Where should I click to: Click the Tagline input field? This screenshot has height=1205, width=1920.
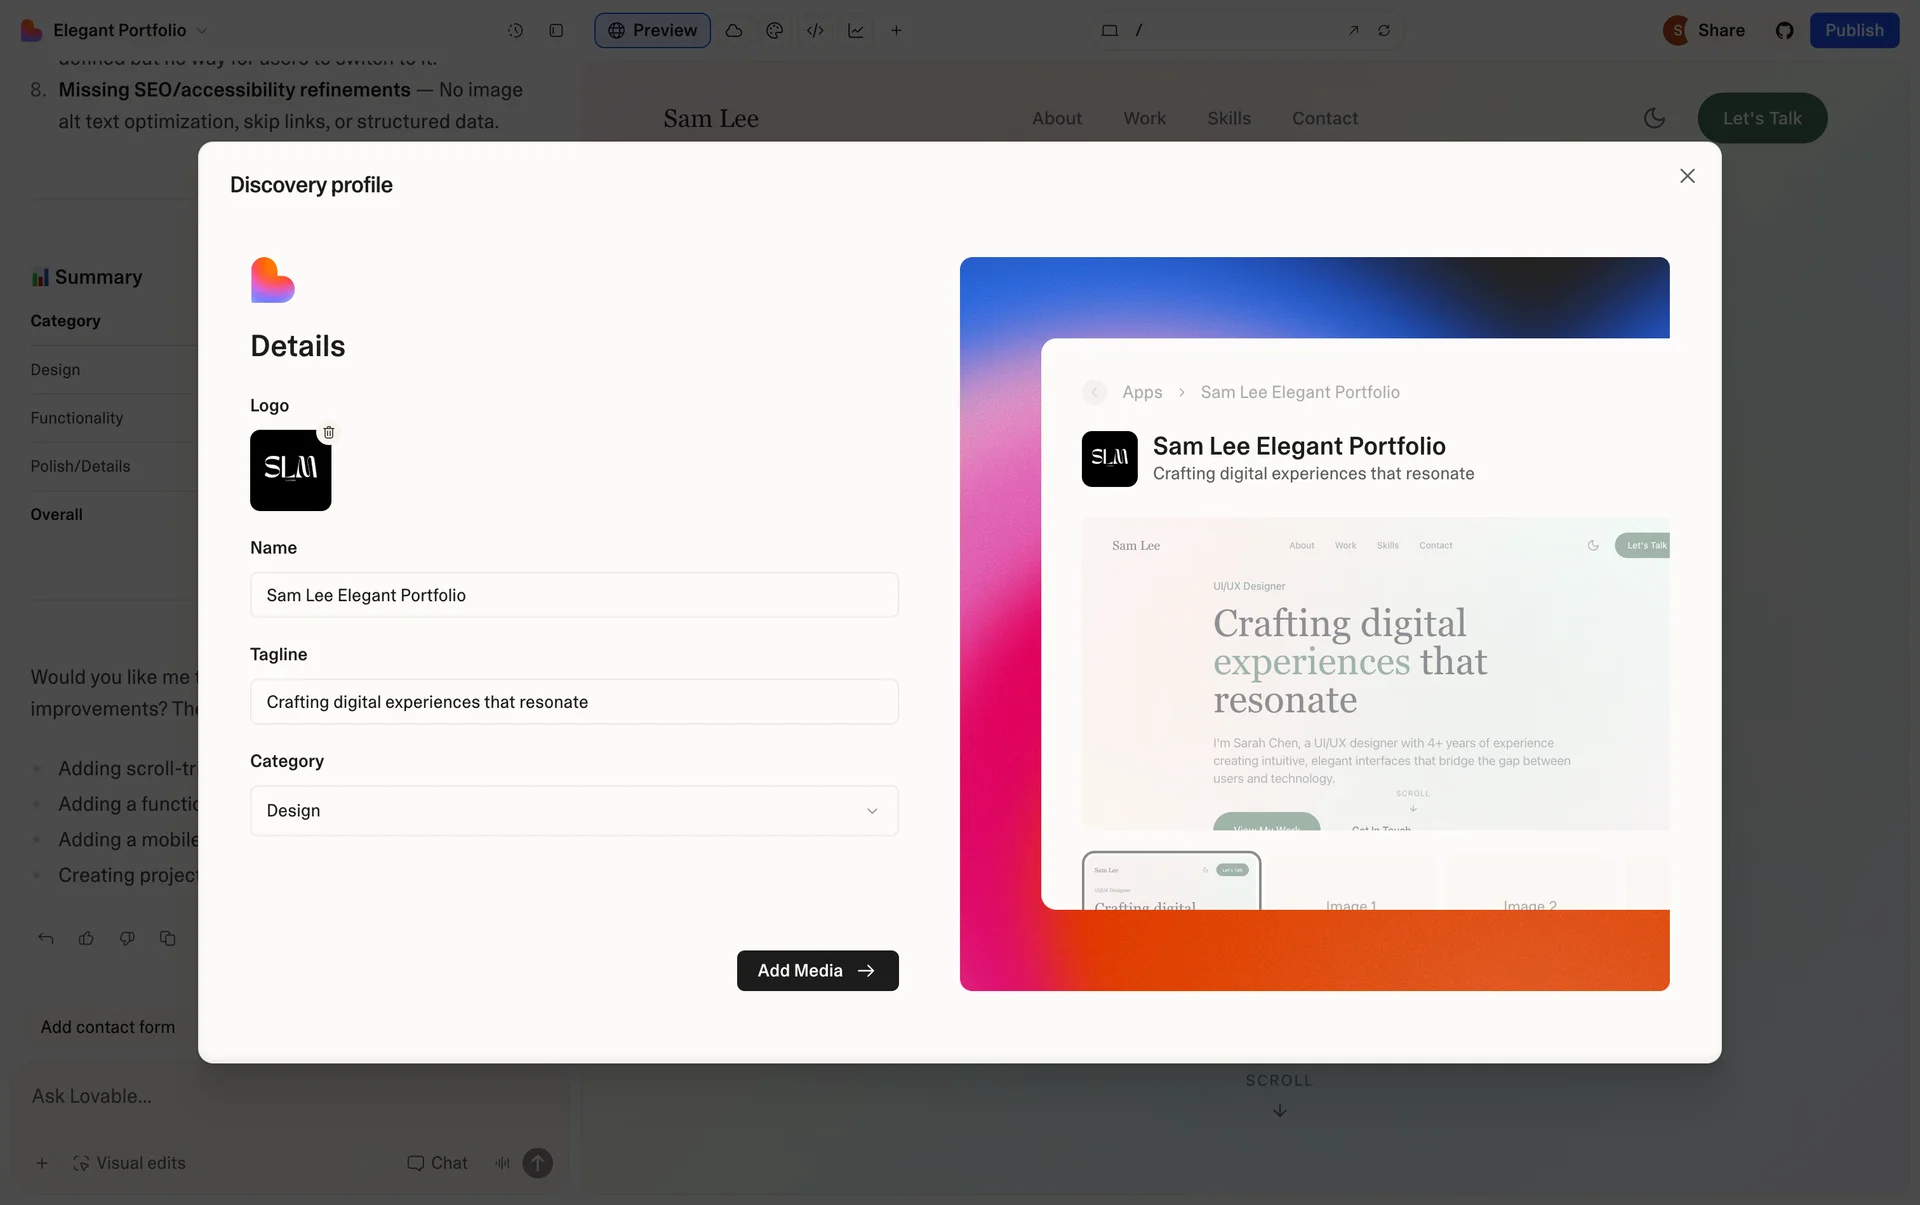pos(574,702)
